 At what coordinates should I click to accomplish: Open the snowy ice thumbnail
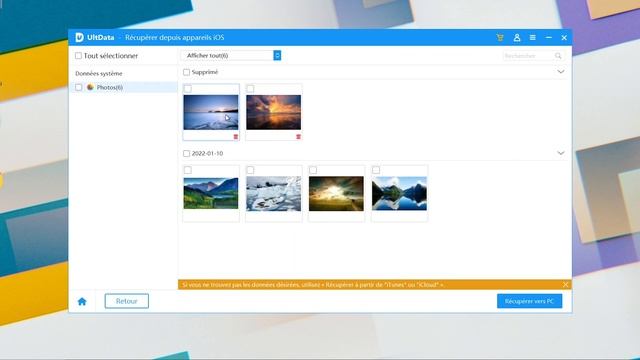(x=273, y=193)
